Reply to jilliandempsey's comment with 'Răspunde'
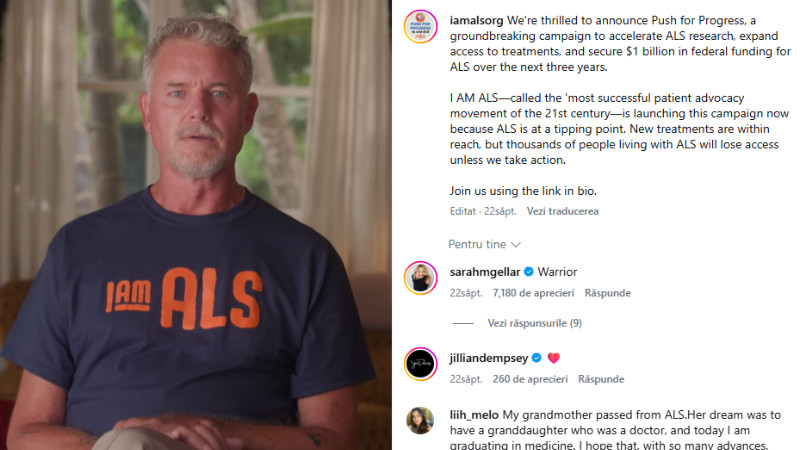The image size is (800, 450). pyautogui.click(x=601, y=379)
